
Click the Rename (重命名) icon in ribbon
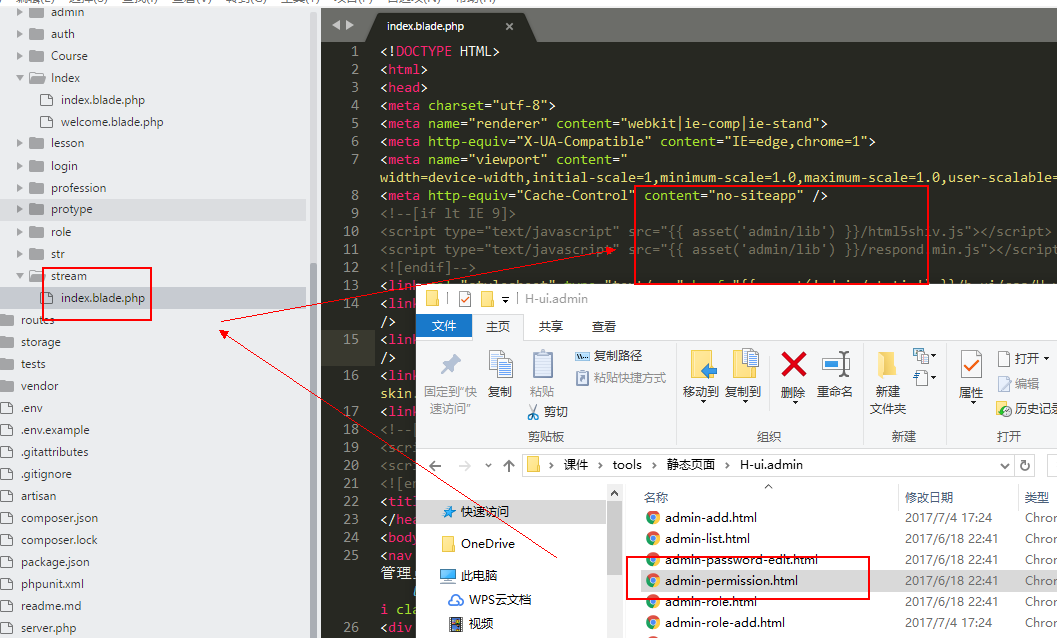835,366
